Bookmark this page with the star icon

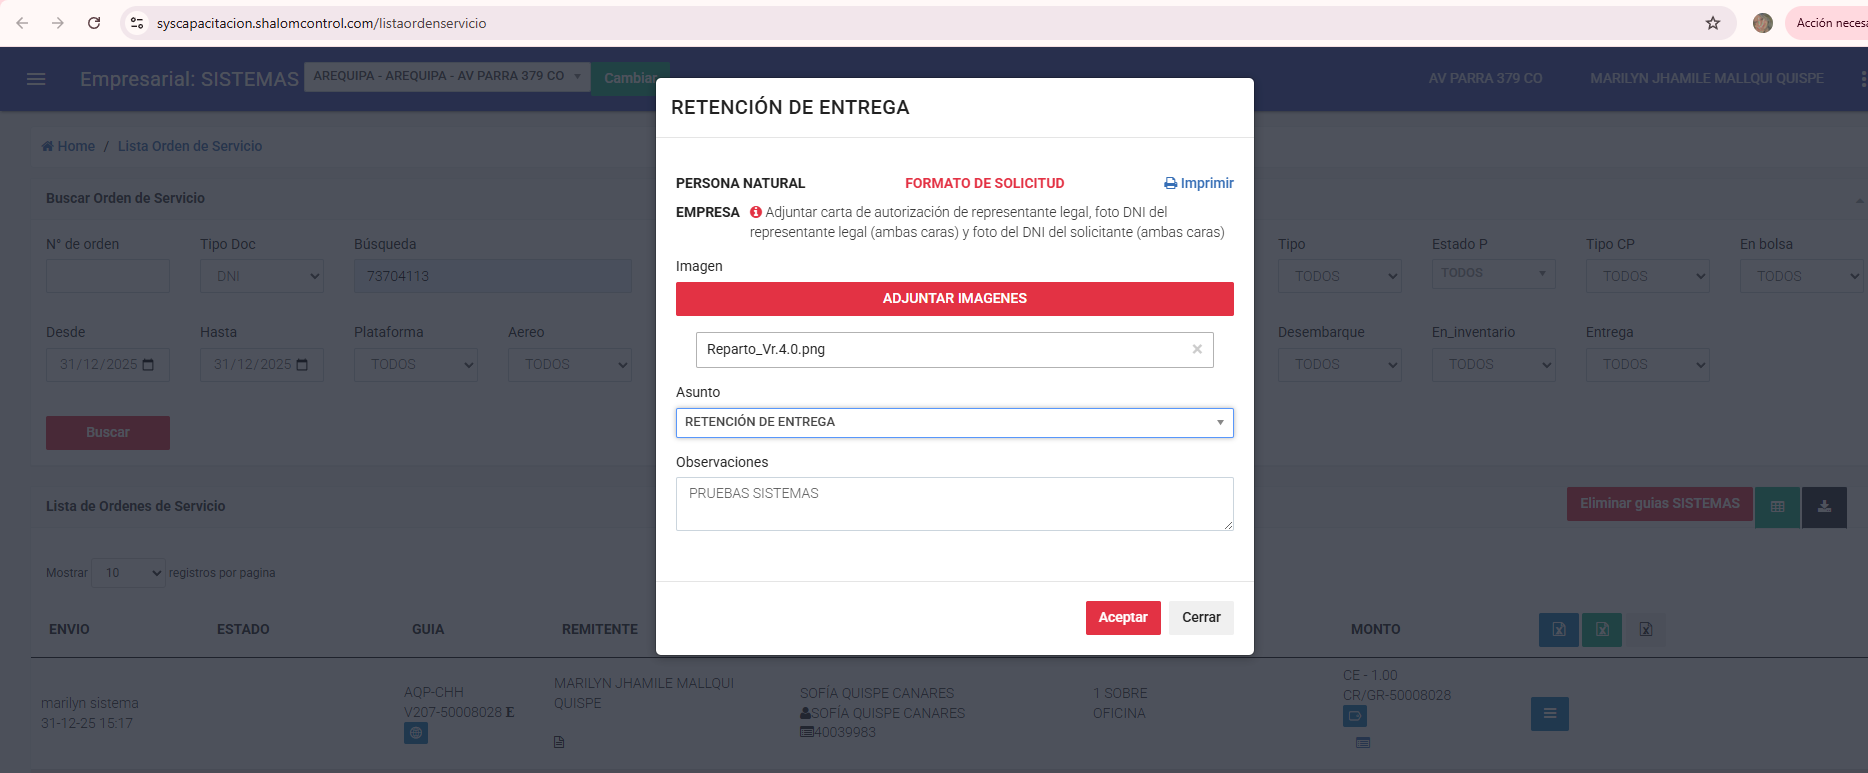(1713, 23)
